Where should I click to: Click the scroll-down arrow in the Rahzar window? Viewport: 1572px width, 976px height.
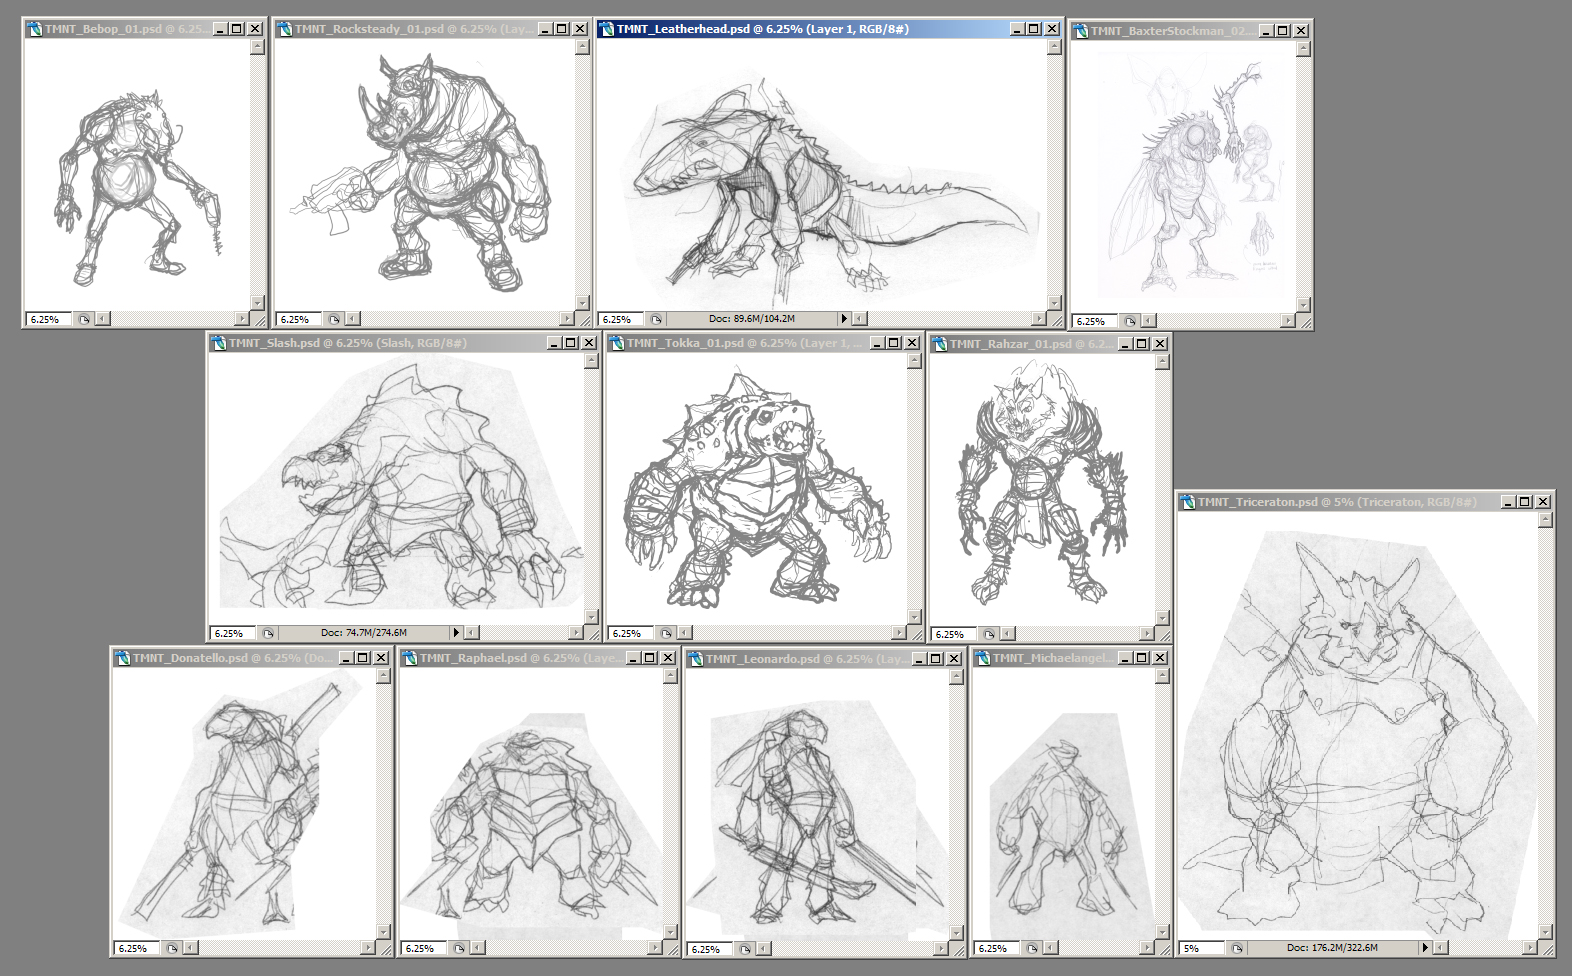[1162, 618]
